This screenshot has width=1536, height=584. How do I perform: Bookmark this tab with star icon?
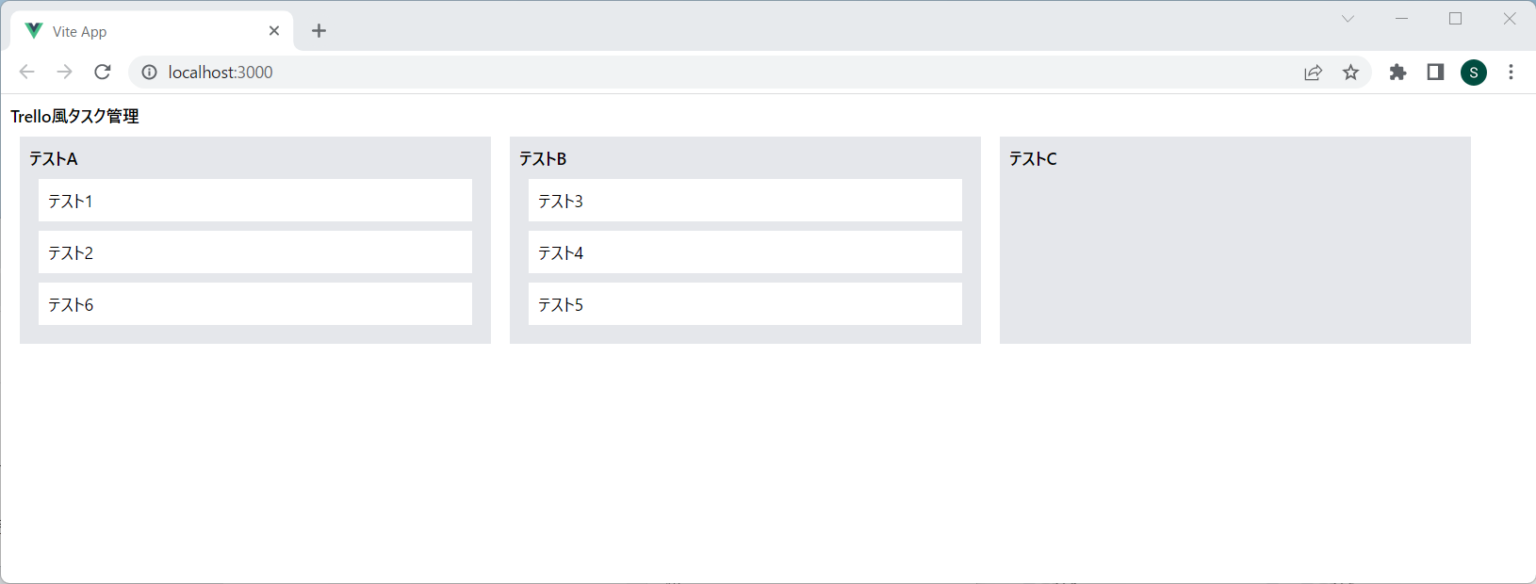(1350, 72)
